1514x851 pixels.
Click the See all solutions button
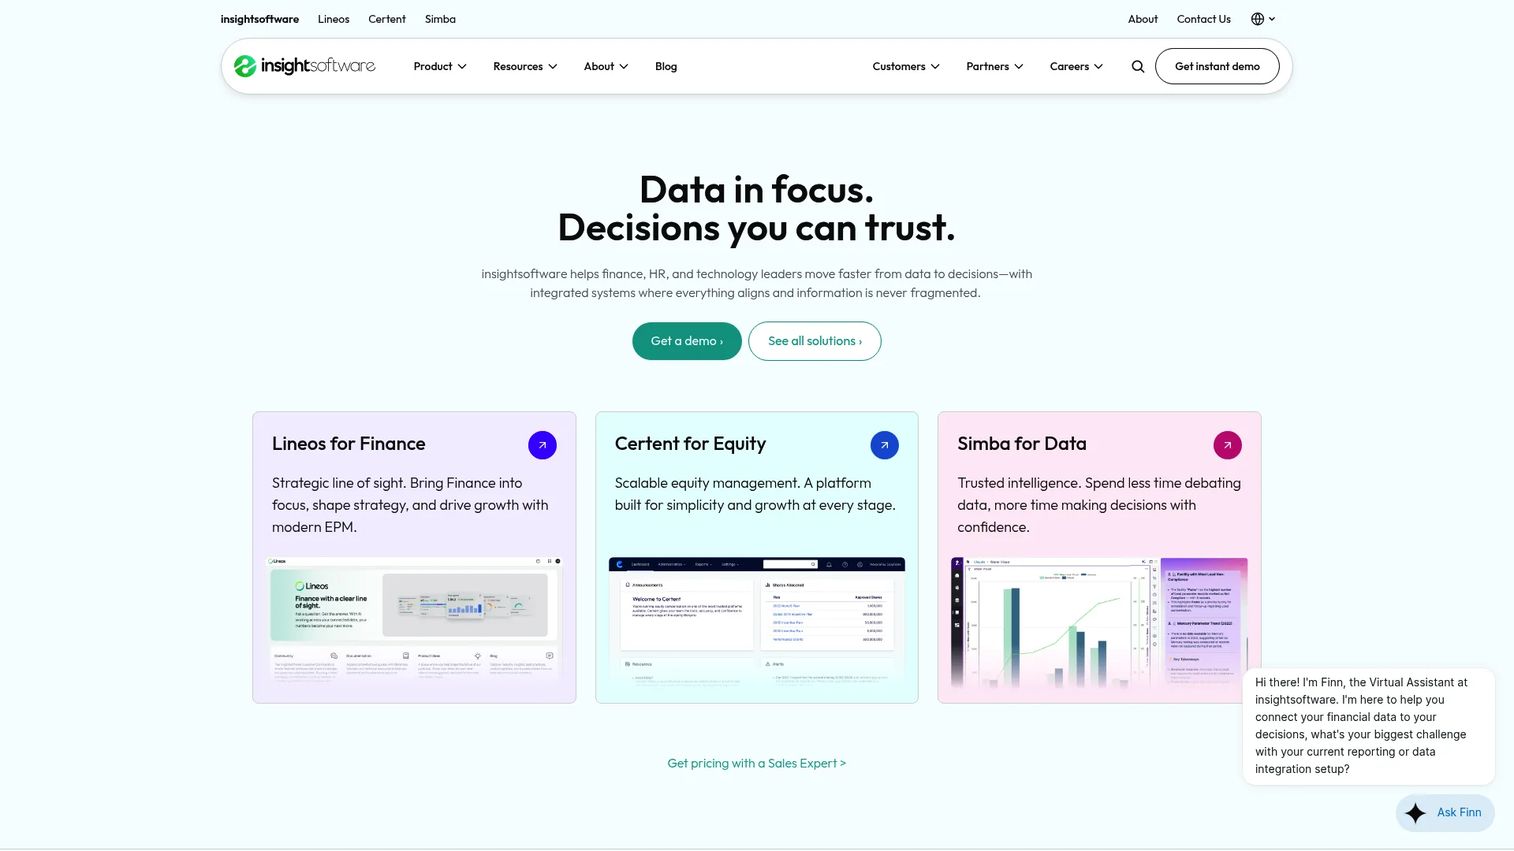pyautogui.click(x=815, y=341)
